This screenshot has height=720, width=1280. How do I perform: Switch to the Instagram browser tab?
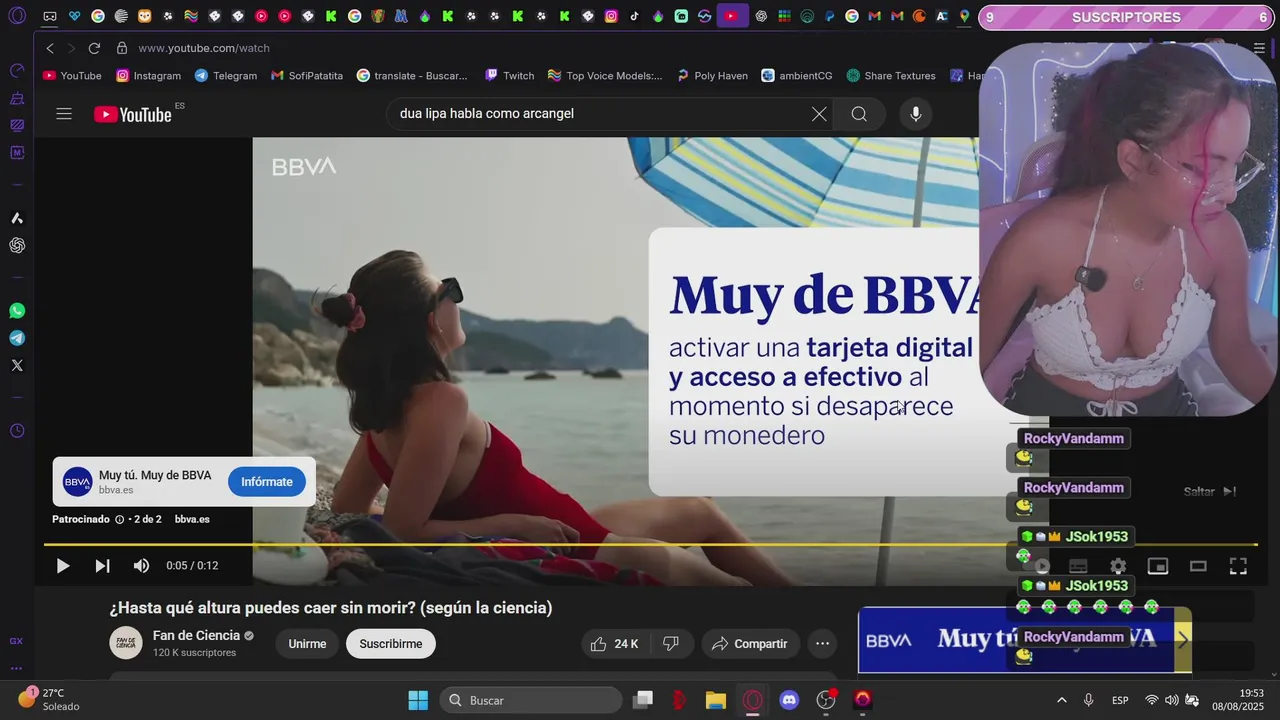coord(611,16)
